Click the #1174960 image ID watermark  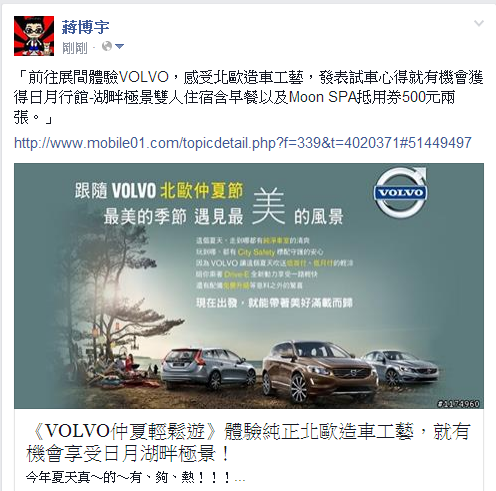click(458, 404)
